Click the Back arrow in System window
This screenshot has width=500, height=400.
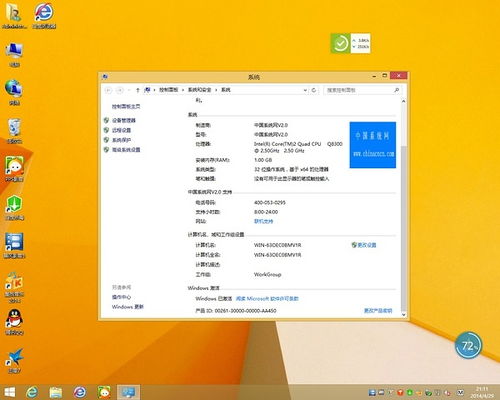coord(108,90)
